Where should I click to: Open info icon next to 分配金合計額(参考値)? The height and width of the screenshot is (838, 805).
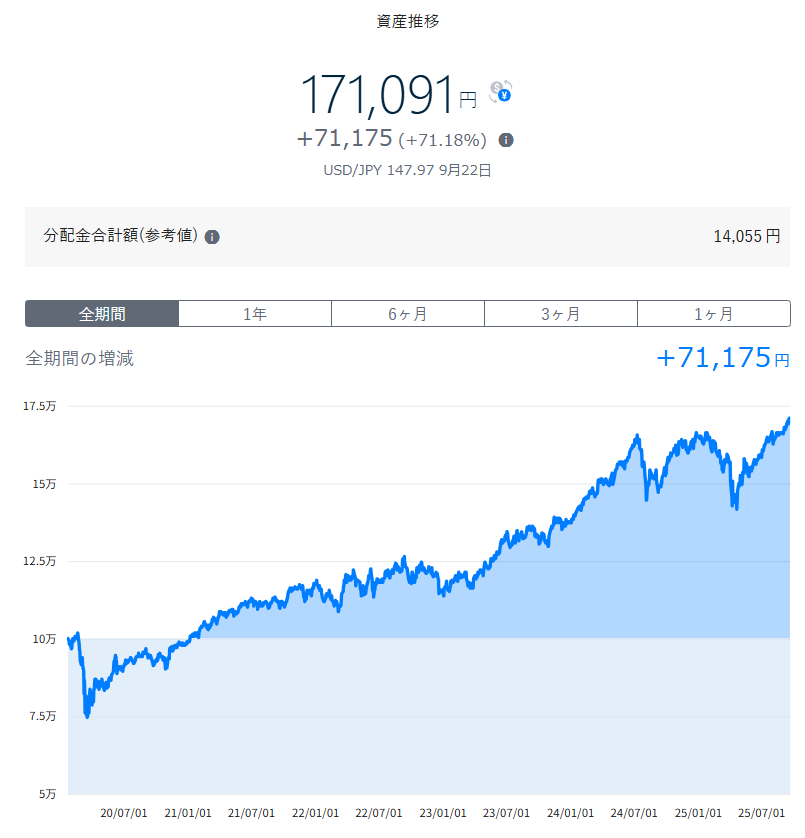coord(212,237)
